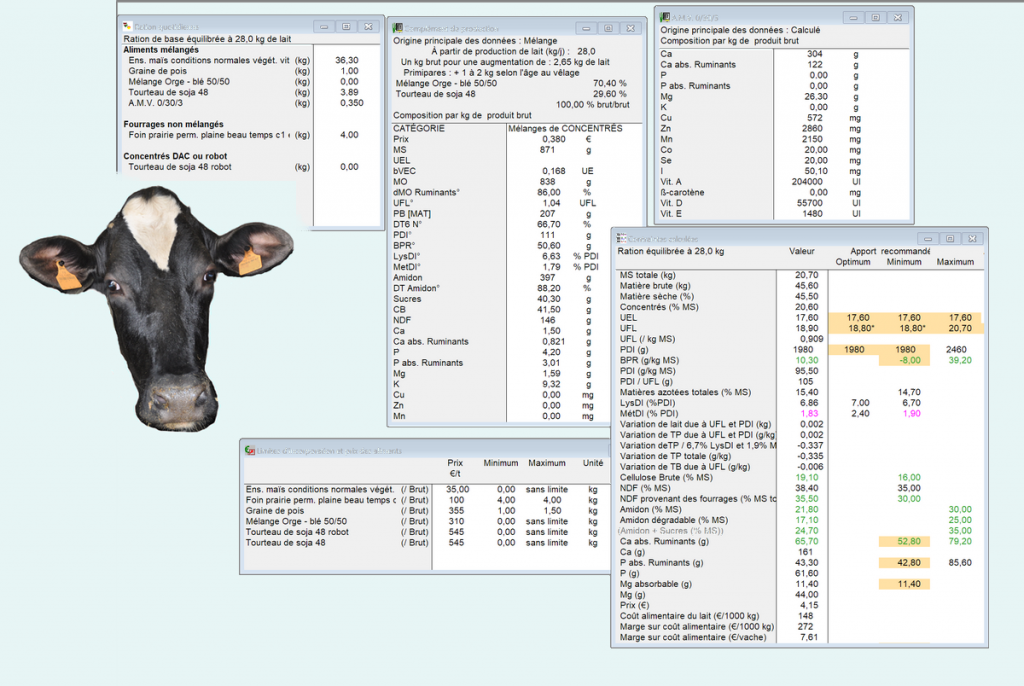The width and height of the screenshot is (1024, 686).
Task: Click the highlighted UEL optimum value cell
Action: click(x=855, y=317)
